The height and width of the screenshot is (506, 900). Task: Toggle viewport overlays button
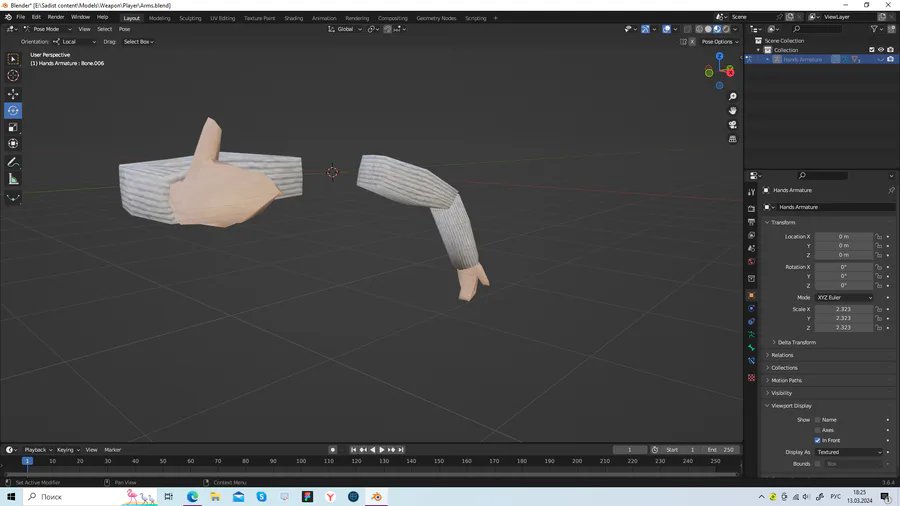[666, 29]
